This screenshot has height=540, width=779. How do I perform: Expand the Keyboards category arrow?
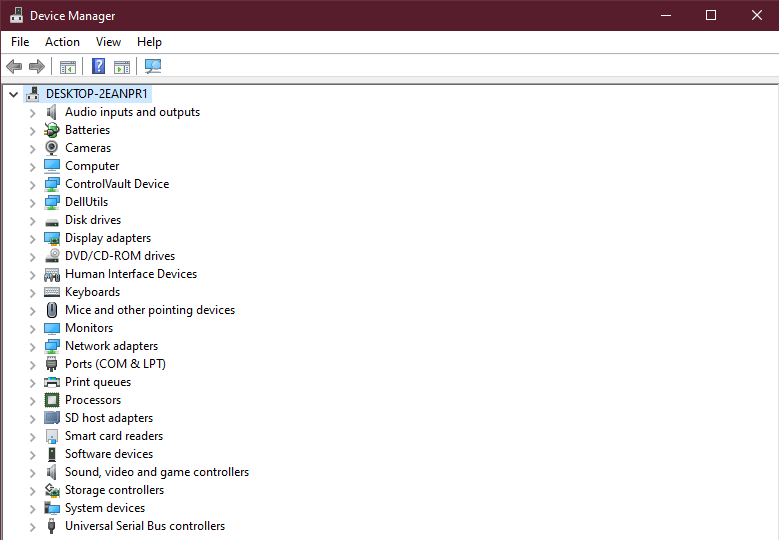(x=32, y=293)
